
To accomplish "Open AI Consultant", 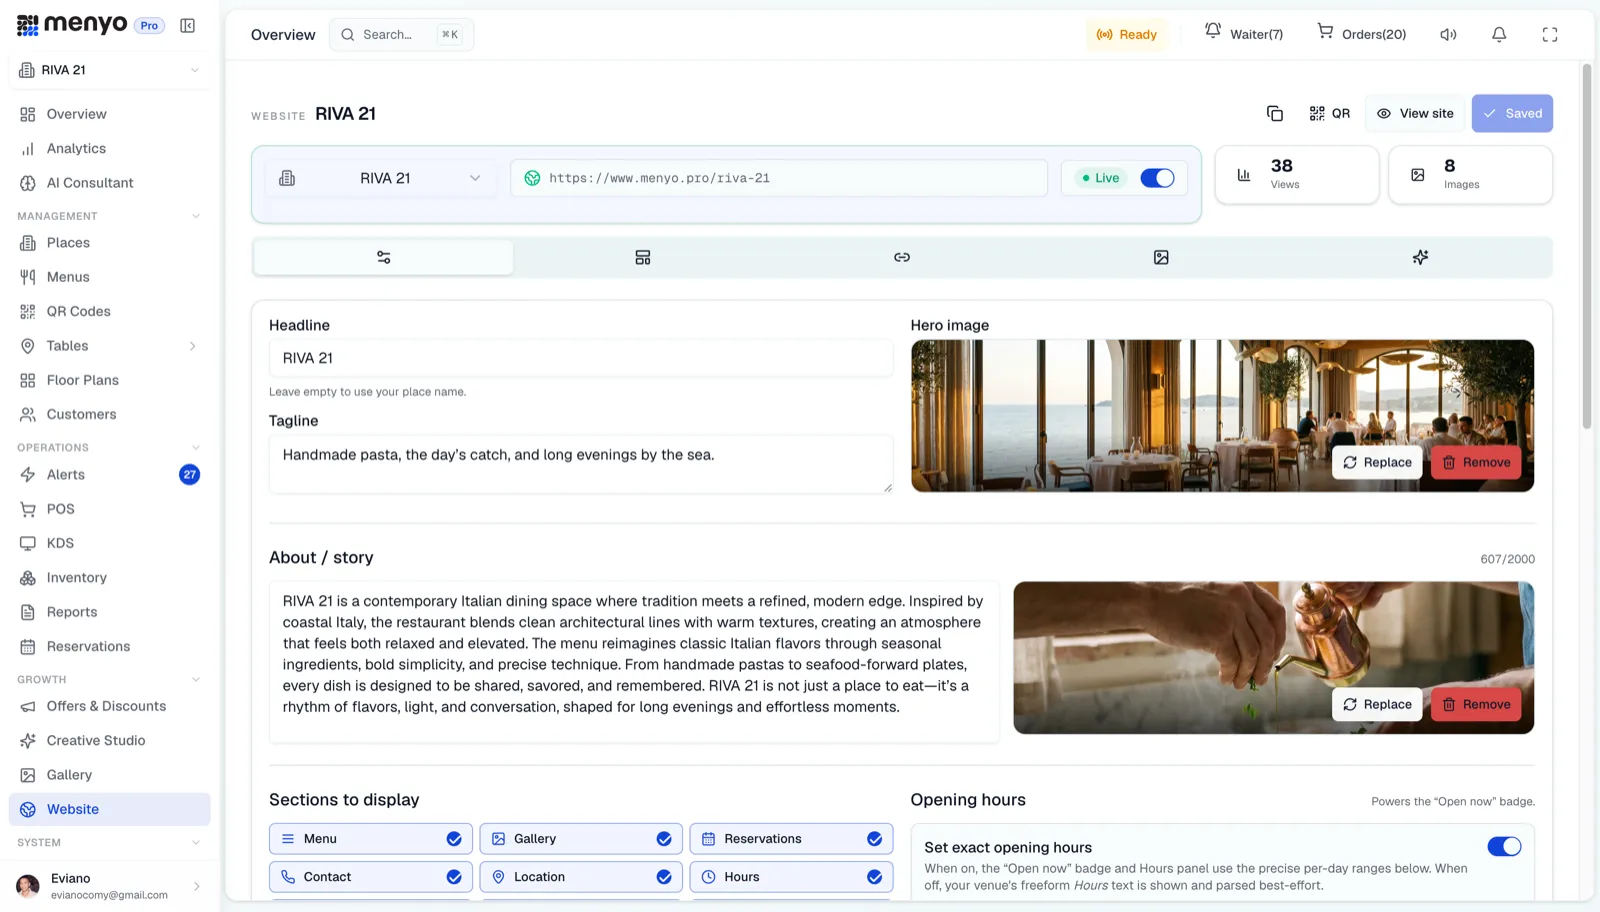I will pyautogui.click(x=110, y=183).
